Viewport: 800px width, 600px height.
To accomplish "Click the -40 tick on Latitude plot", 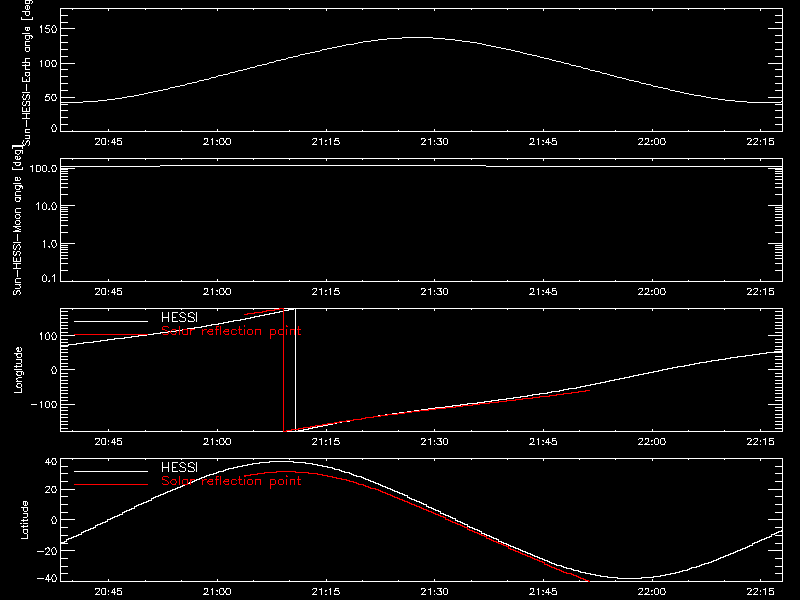I will 46,579.
